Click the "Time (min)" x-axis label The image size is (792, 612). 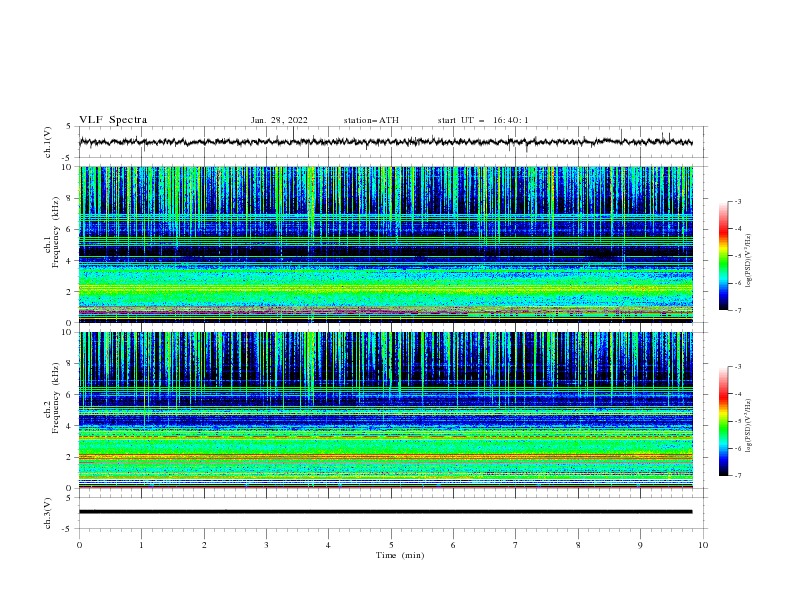[400, 555]
